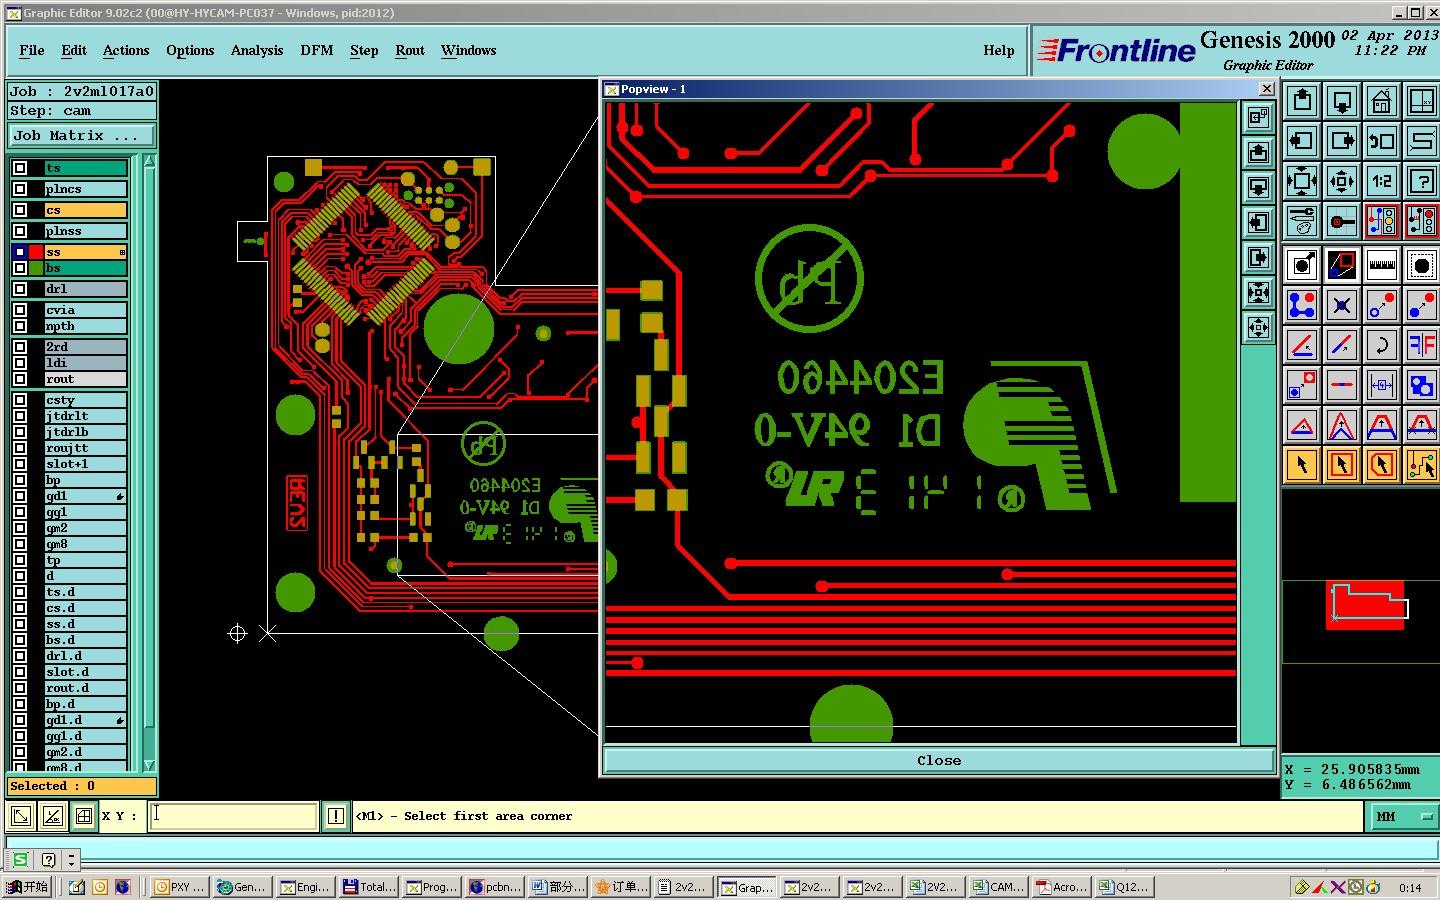Select the mpth layer name
This screenshot has height=900, width=1440.
click(86, 326)
